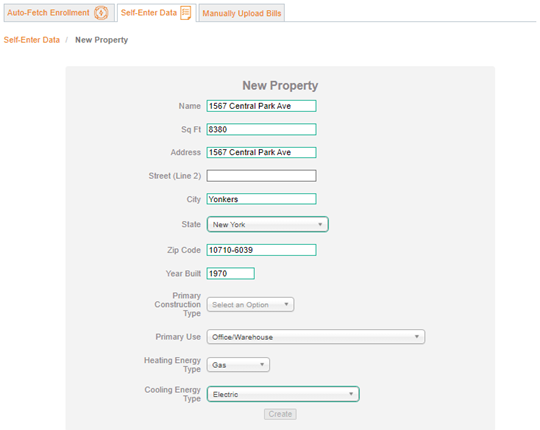540x430 pixels.
Task: Open the Primary Use Office/Warehouse dropdown
Action: pos(316,337)
